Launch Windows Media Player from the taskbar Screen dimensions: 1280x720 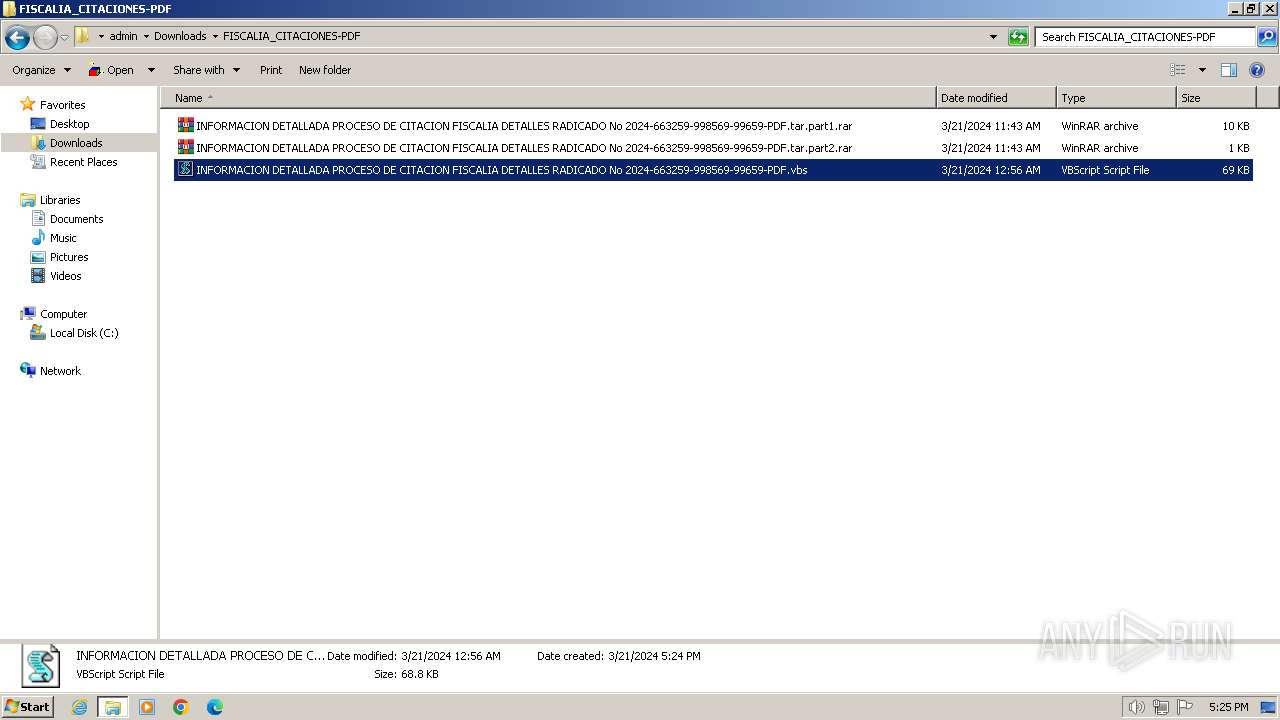point(147,707)
